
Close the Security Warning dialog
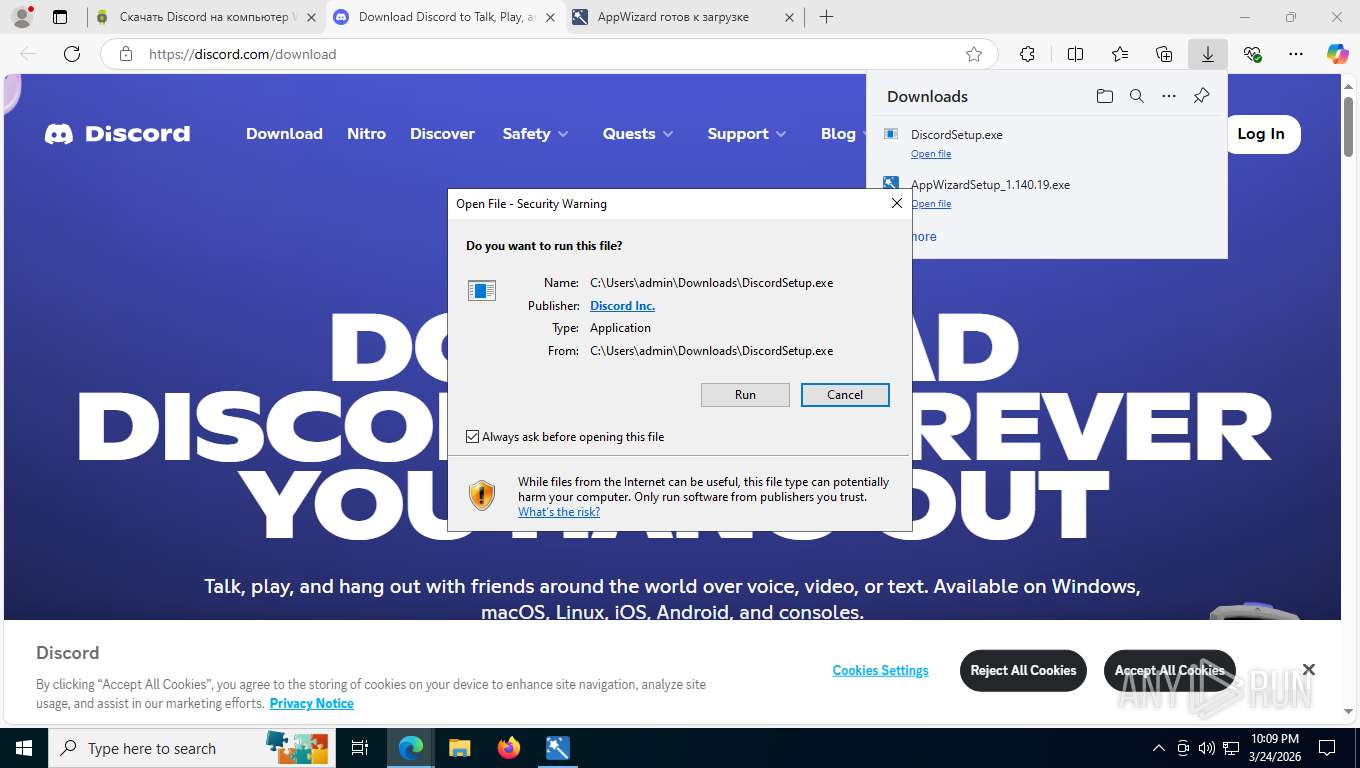point(897,203)
